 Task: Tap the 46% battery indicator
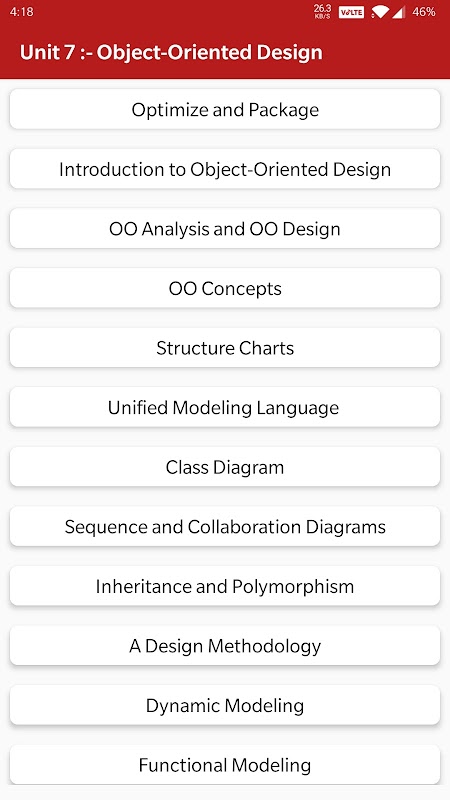(424, 12)
